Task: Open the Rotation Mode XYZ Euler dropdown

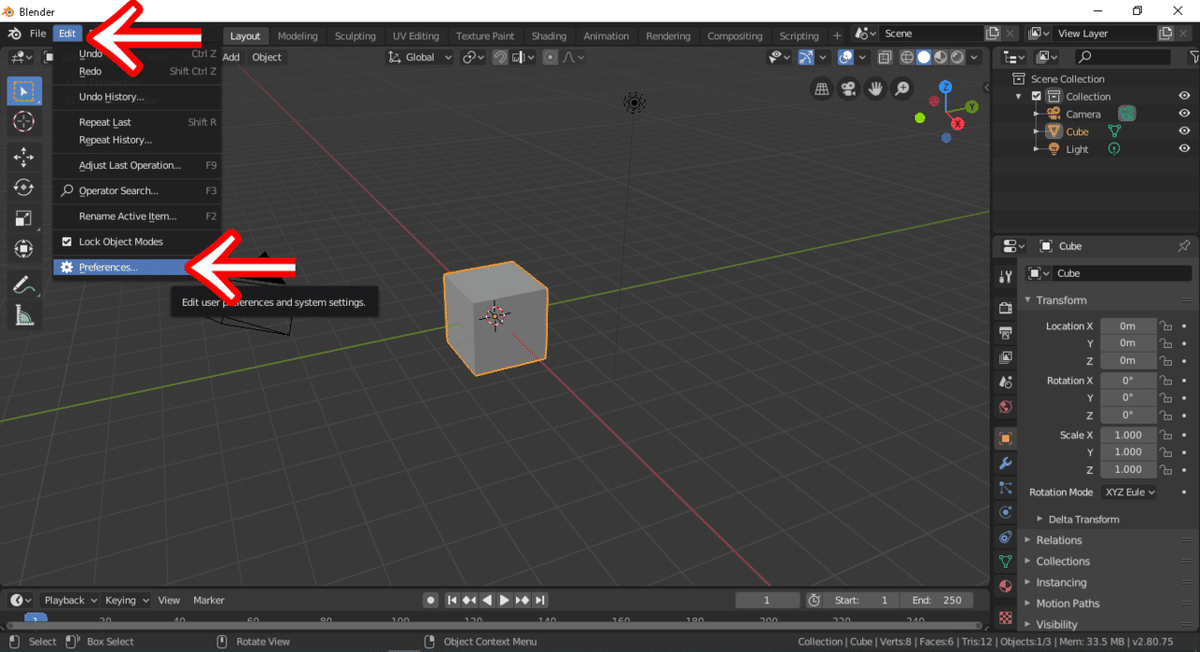Action: click(1129, 492)
